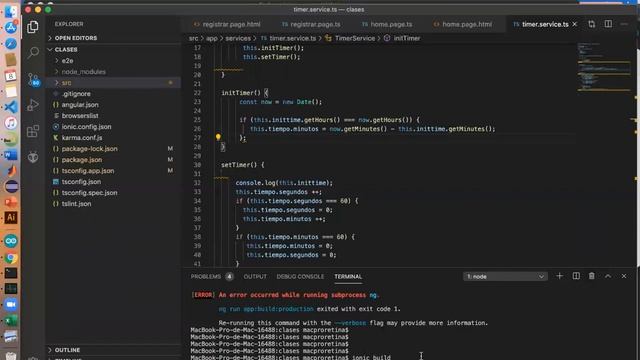Close the terminal panel

click(x=624, y=276)
